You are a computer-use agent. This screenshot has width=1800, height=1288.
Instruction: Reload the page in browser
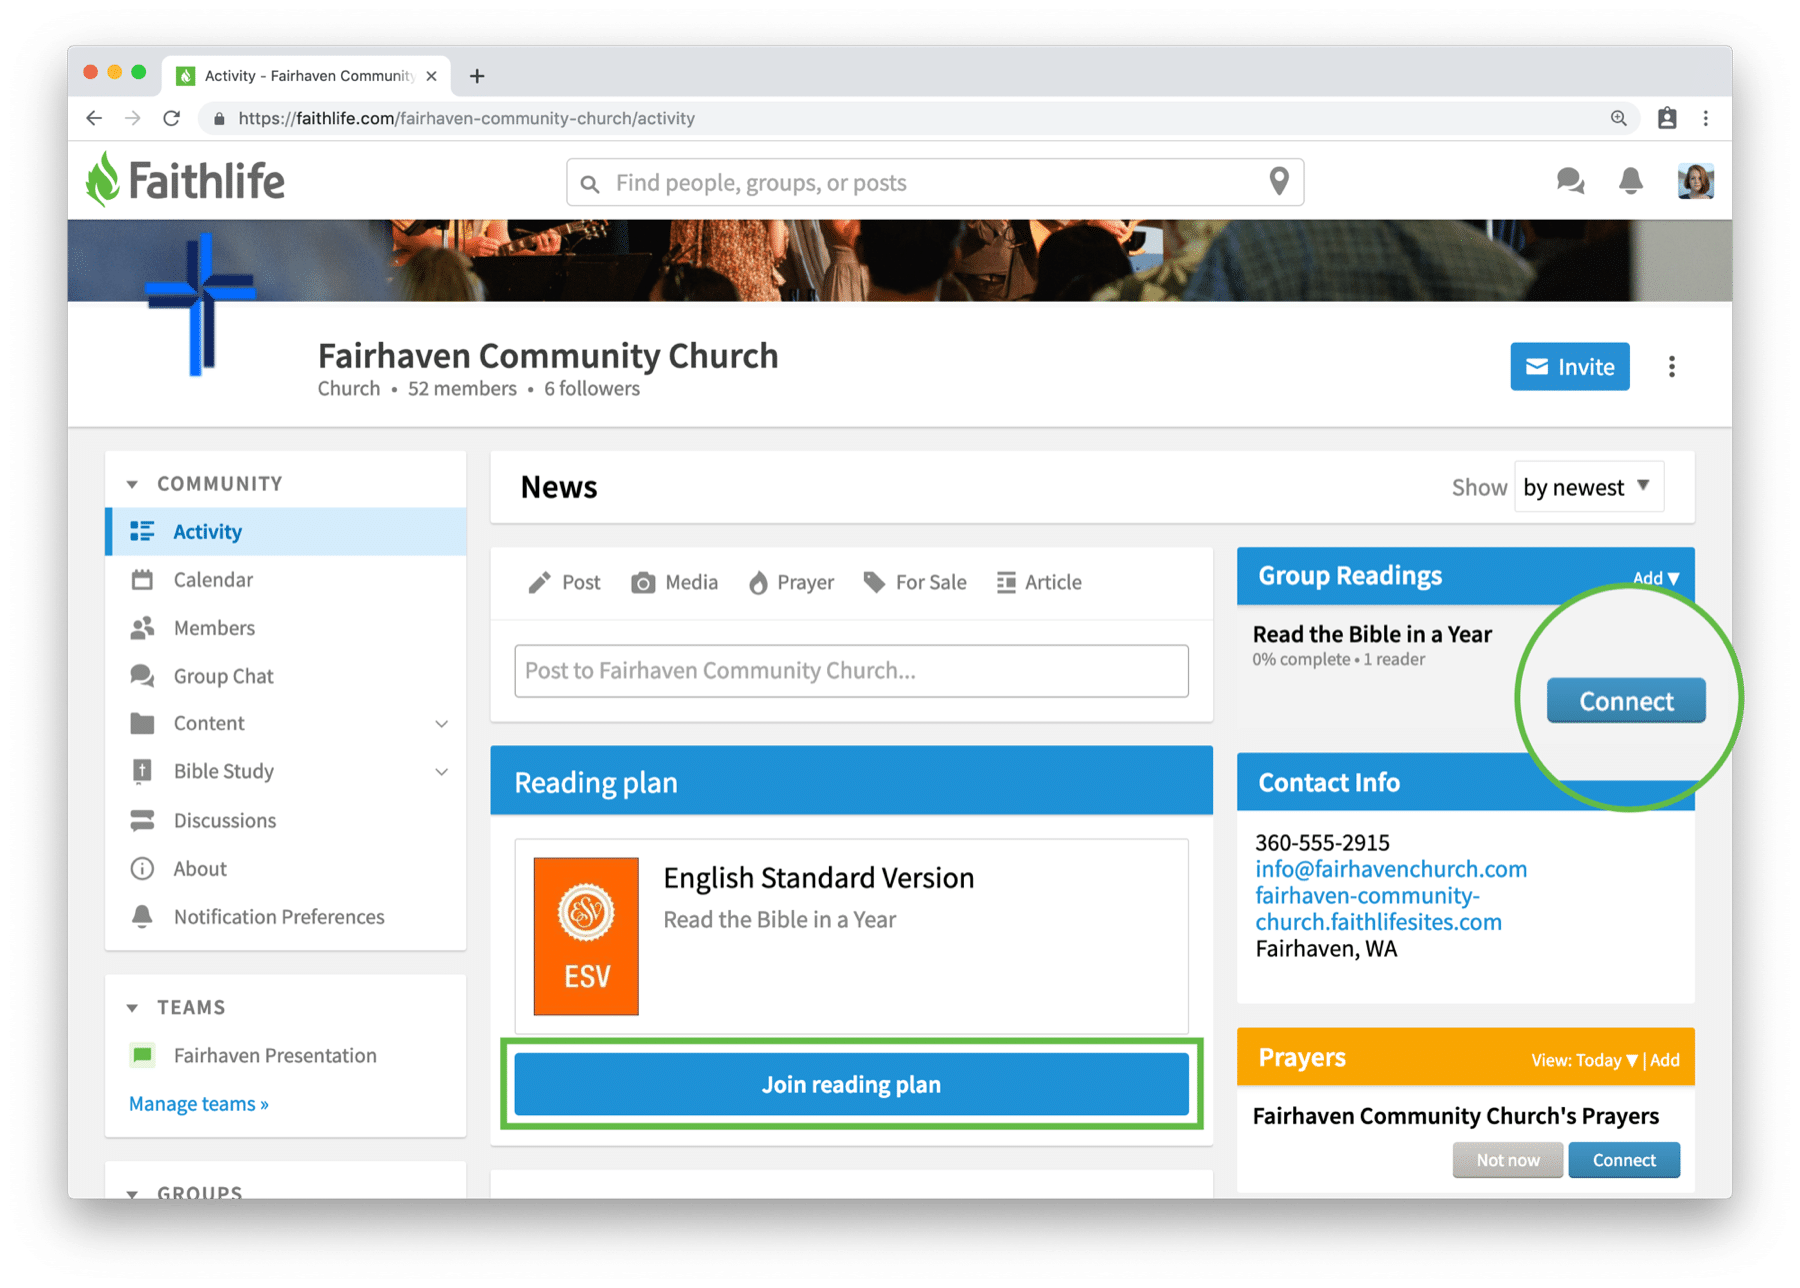tap(172, 118)
